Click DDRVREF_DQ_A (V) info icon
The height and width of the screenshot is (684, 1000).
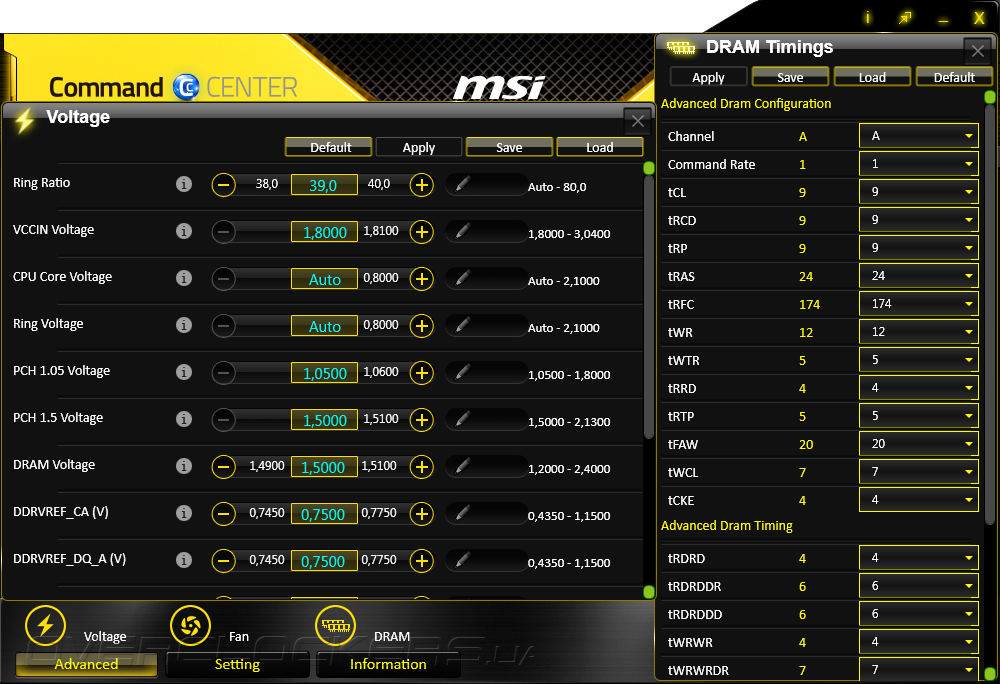184,560
